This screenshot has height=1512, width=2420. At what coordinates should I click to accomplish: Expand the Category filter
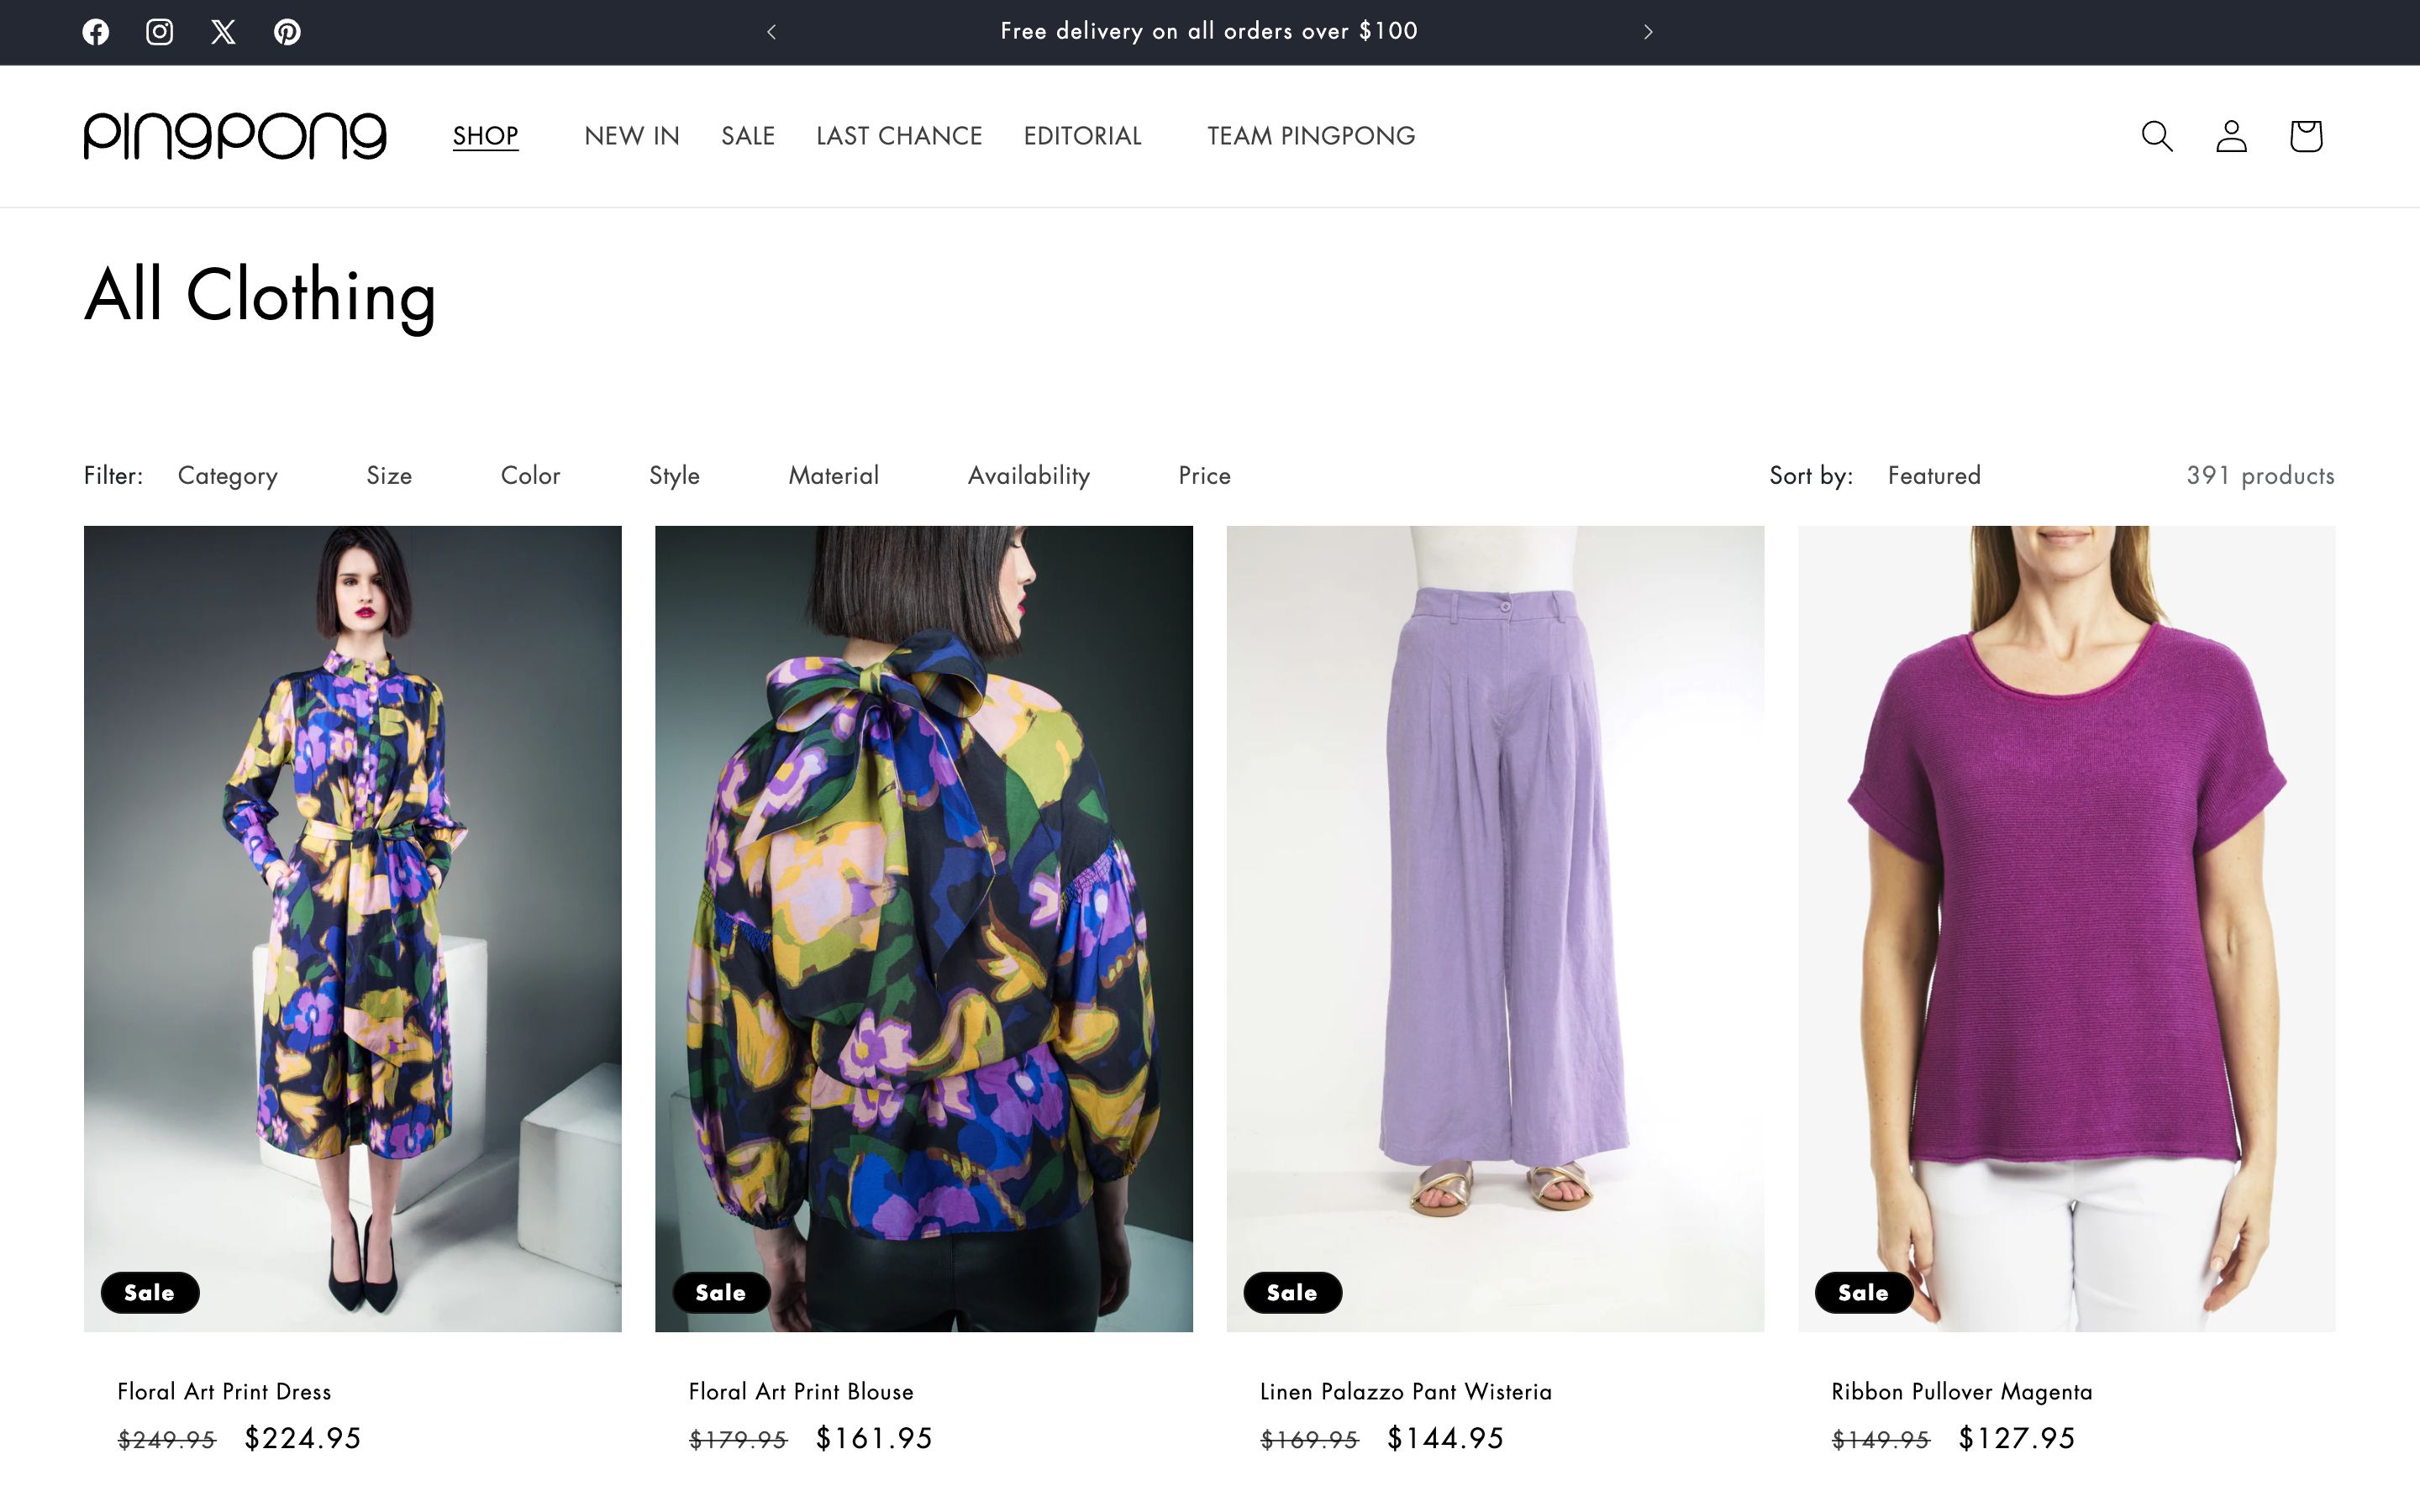(x=227, y=476)
